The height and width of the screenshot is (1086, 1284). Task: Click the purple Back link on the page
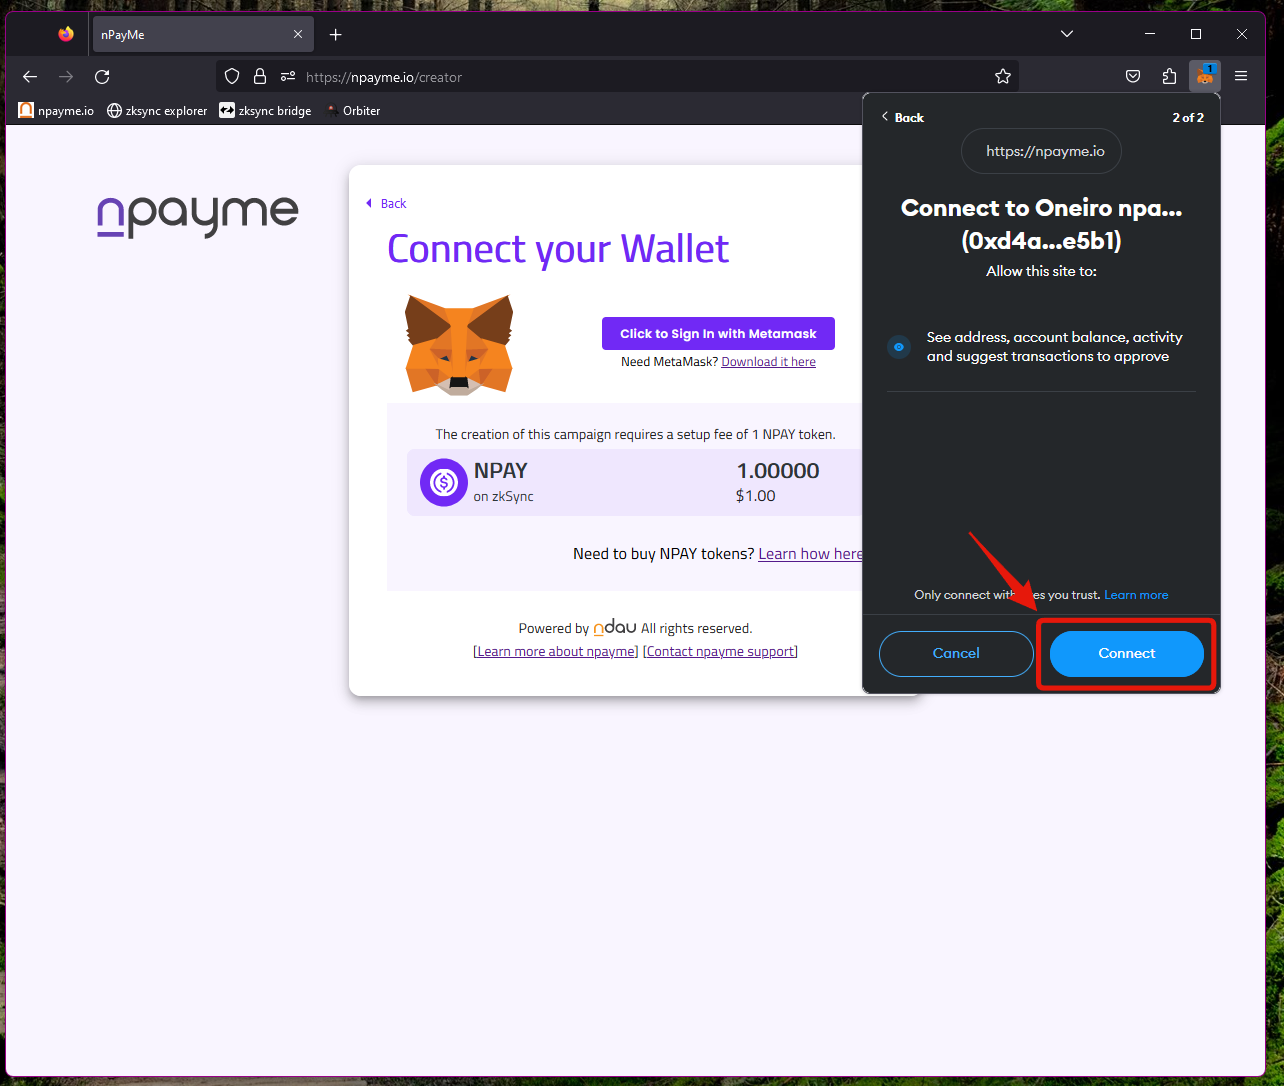386,203
